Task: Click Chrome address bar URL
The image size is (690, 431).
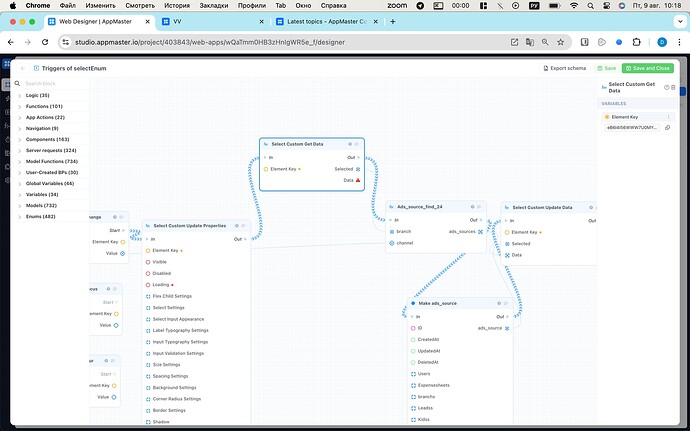Action: click(210, 42)
